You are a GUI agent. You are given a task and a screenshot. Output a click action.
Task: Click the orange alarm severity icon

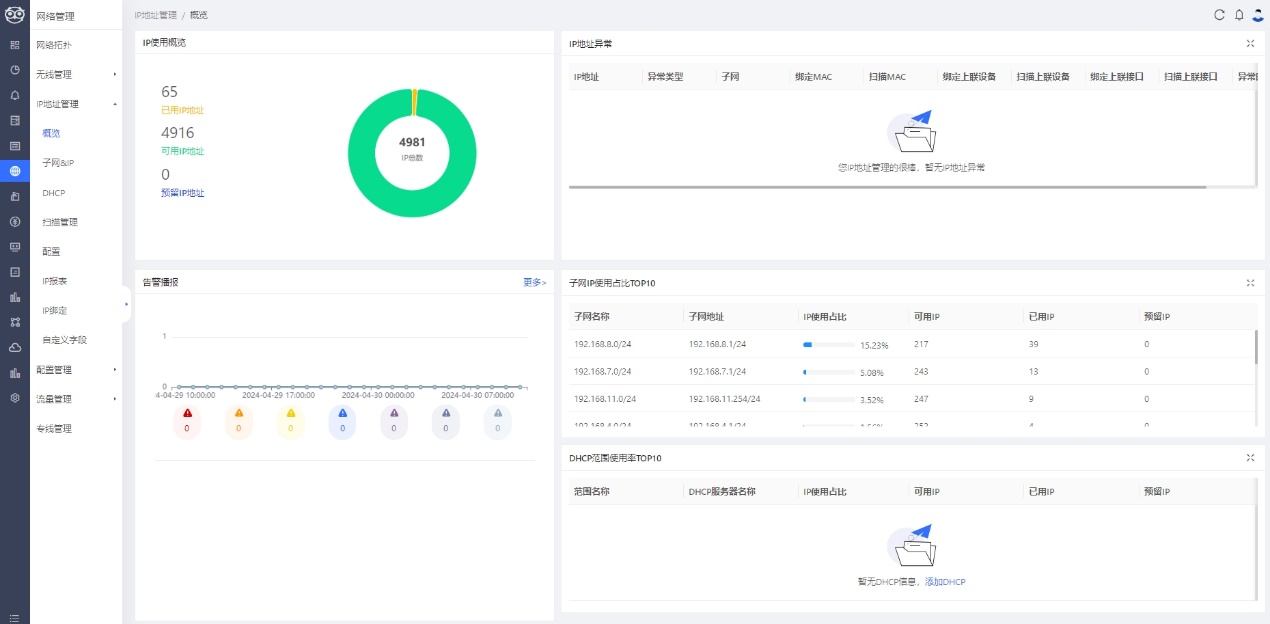click(x=238, y=413)
